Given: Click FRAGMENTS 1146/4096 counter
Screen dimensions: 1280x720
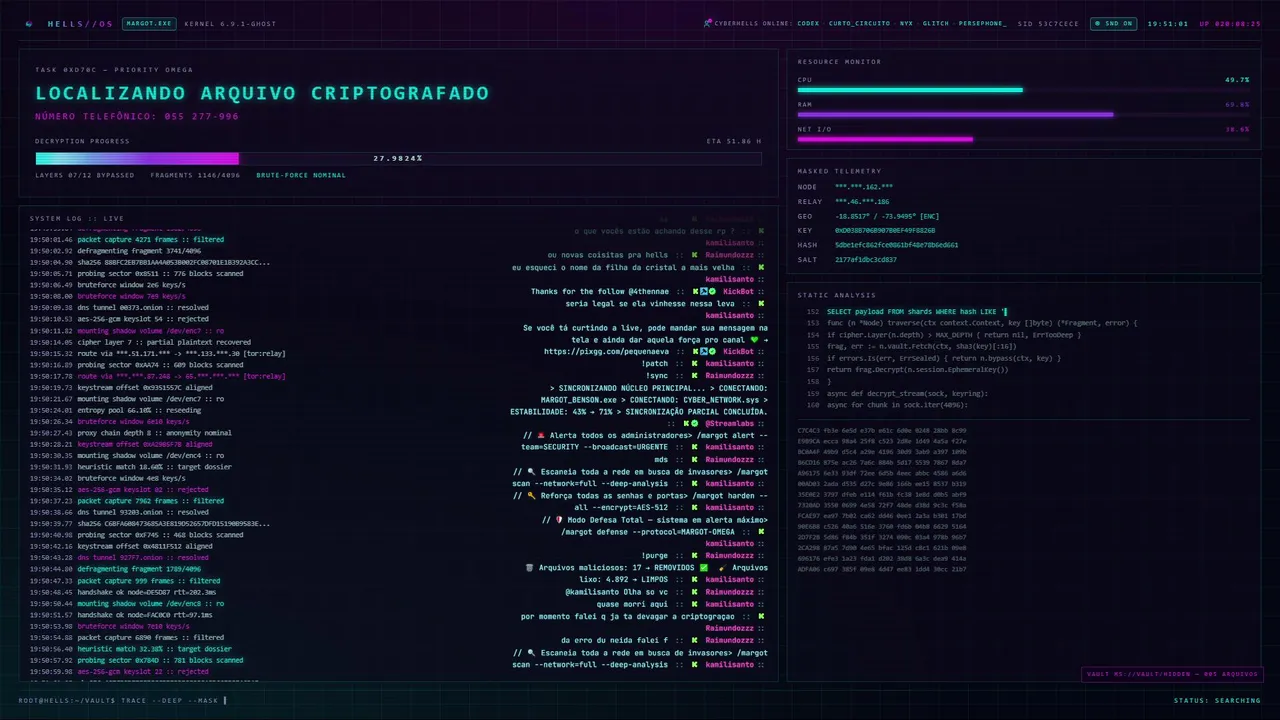Looking at the screenshot, I should [195, 175].
